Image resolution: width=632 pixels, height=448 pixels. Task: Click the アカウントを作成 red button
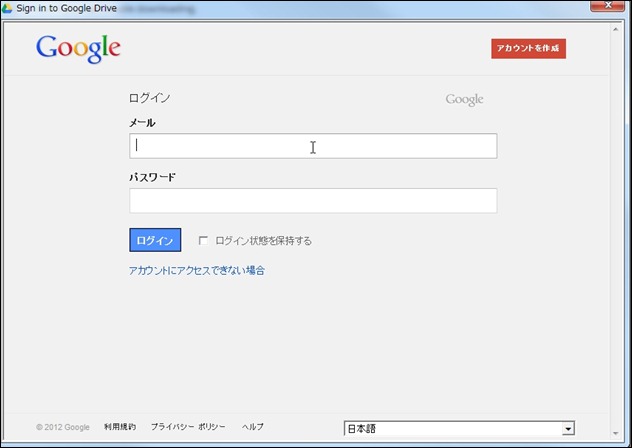coord(528,48)
